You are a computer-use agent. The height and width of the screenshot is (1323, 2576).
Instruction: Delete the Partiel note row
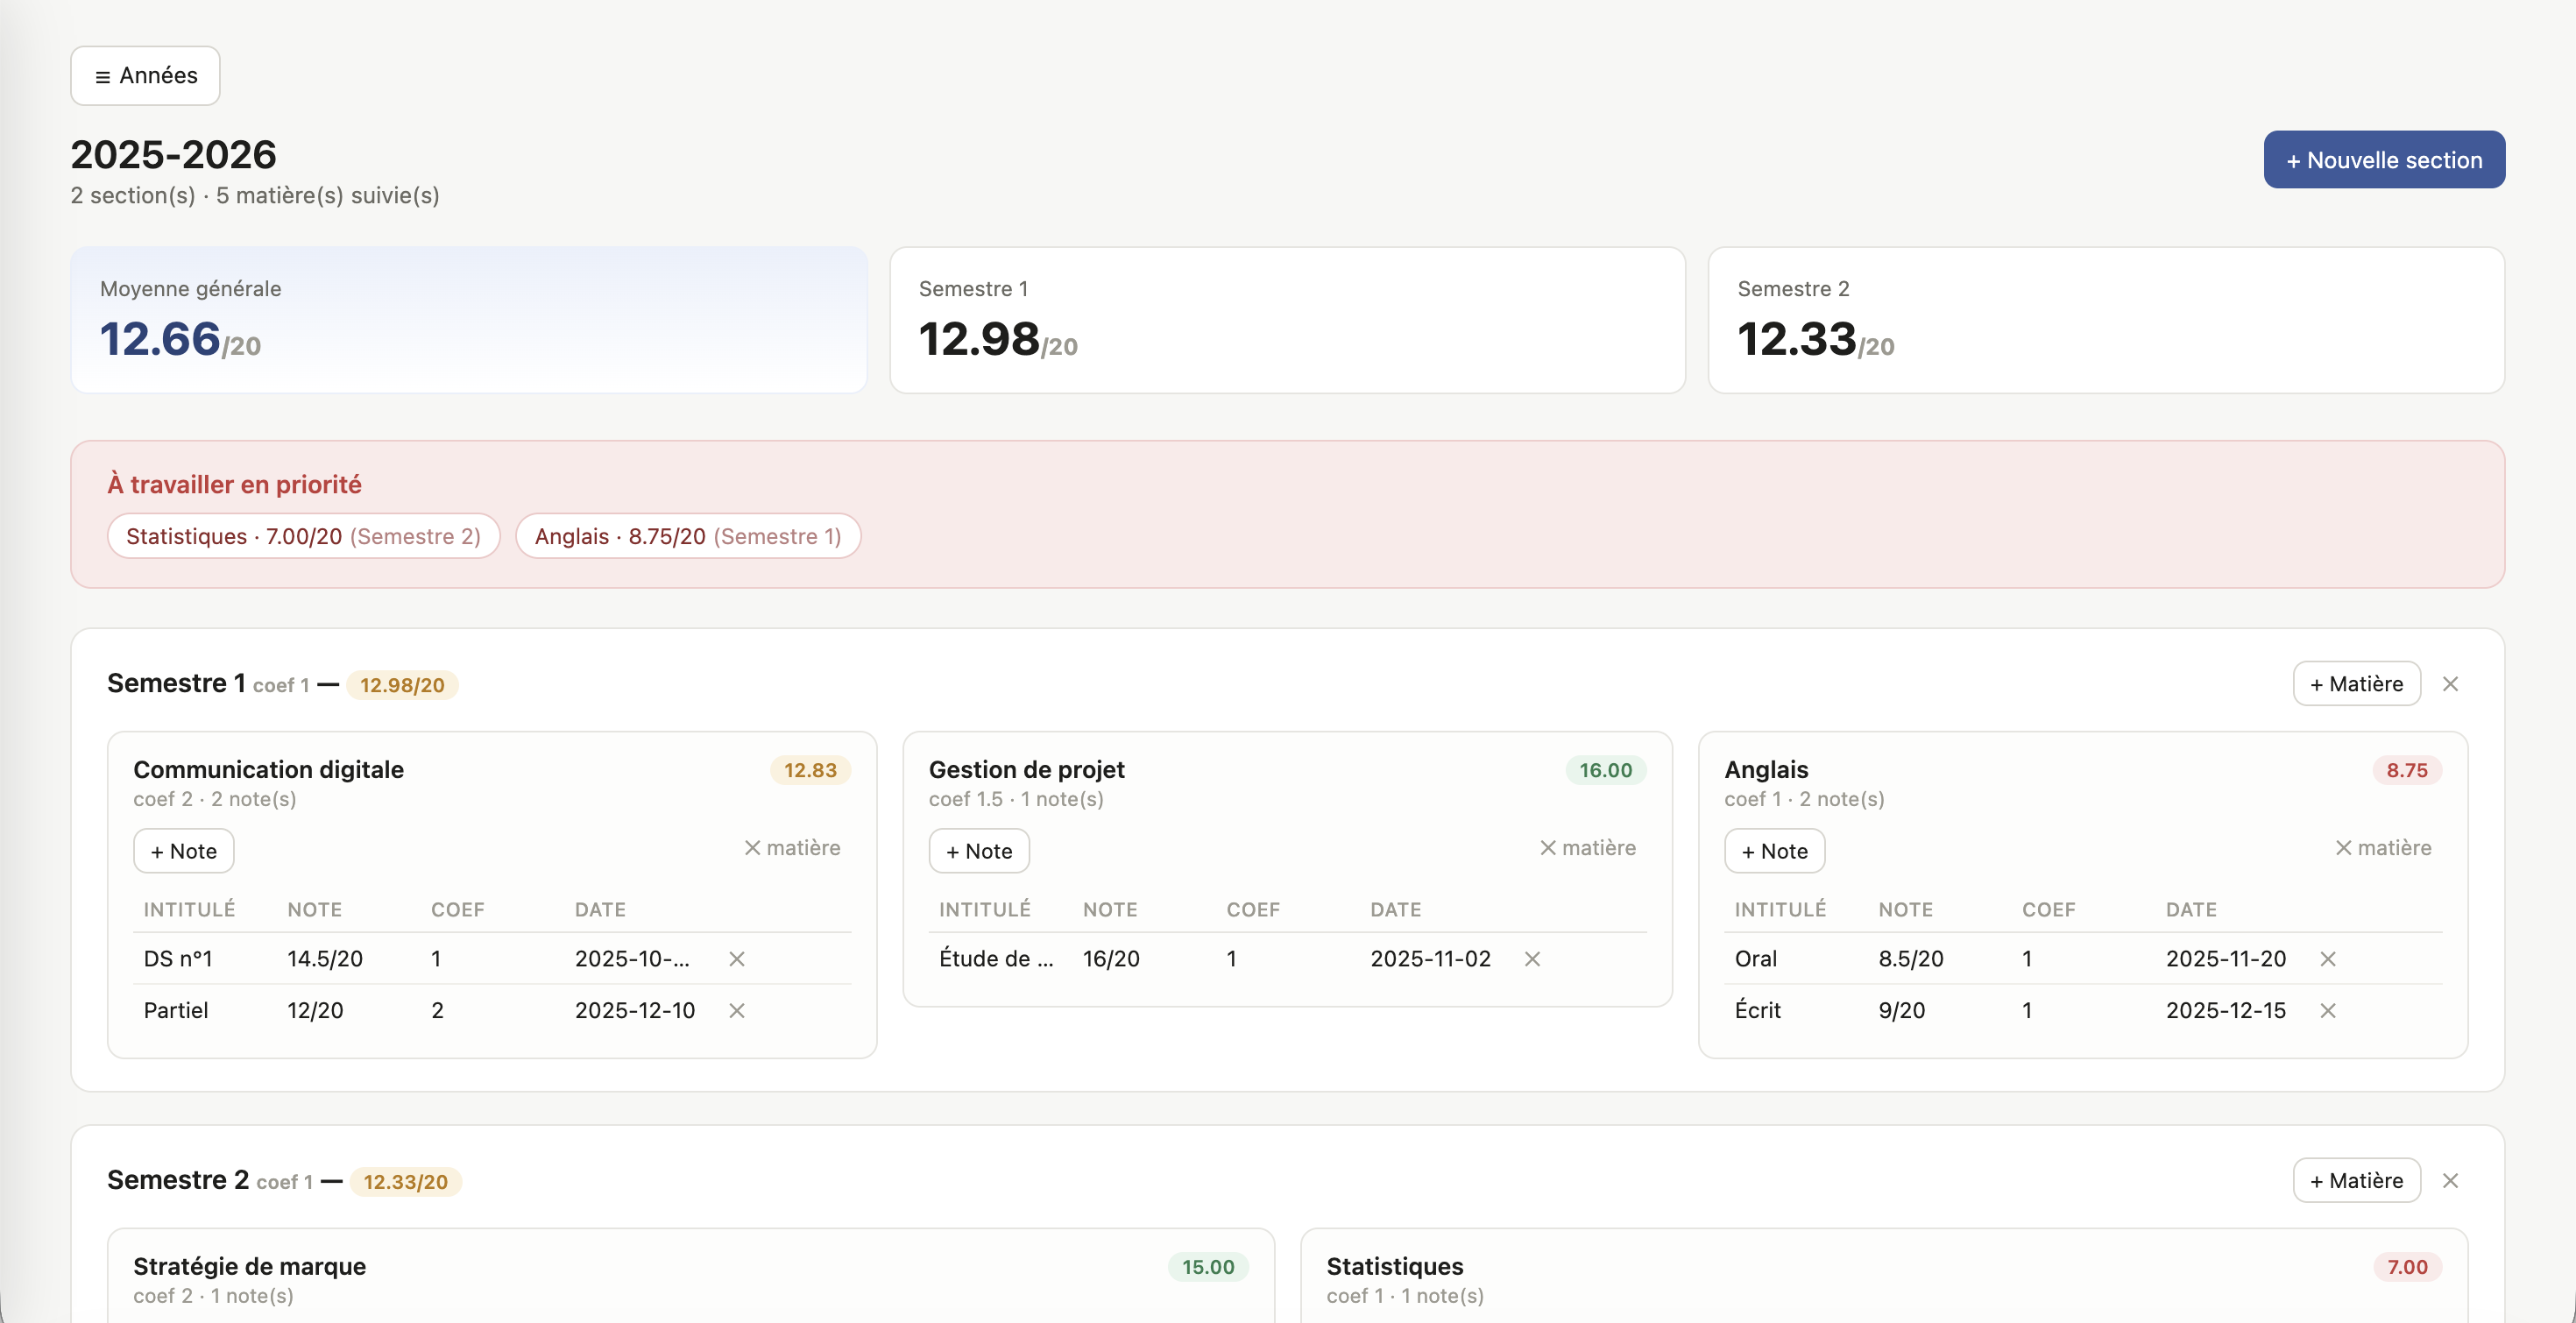pos(737,1011)
